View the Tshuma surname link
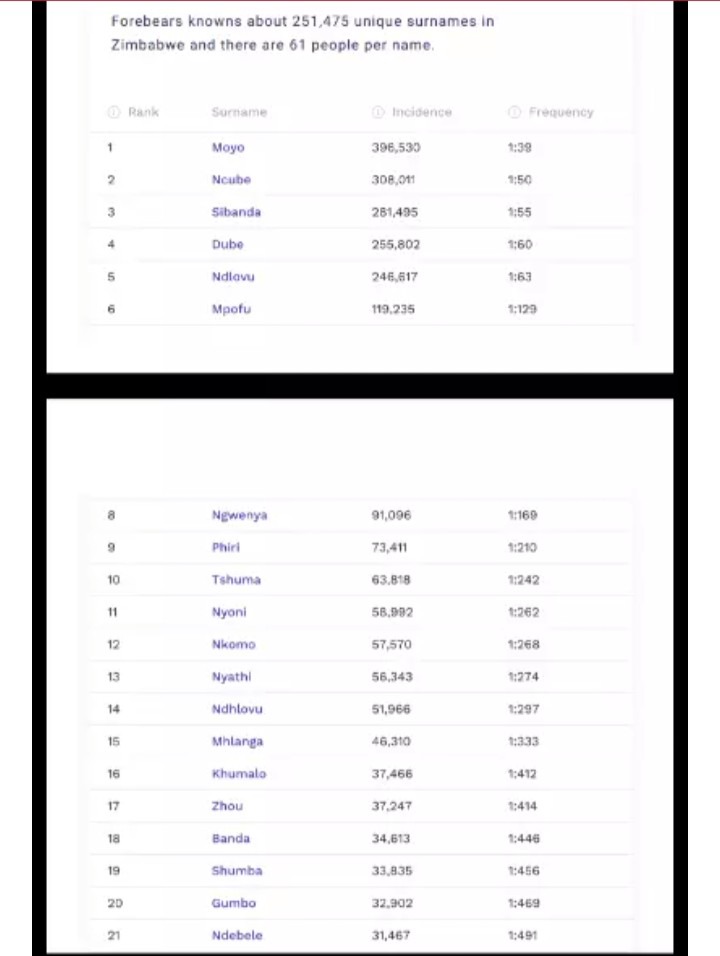The width and height of the screenshot is (720, 956). coord(235,580)
